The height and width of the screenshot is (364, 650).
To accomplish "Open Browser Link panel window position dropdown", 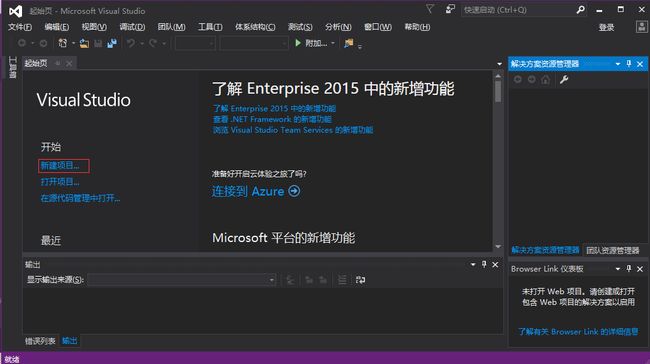I will (x=618, y=269).
